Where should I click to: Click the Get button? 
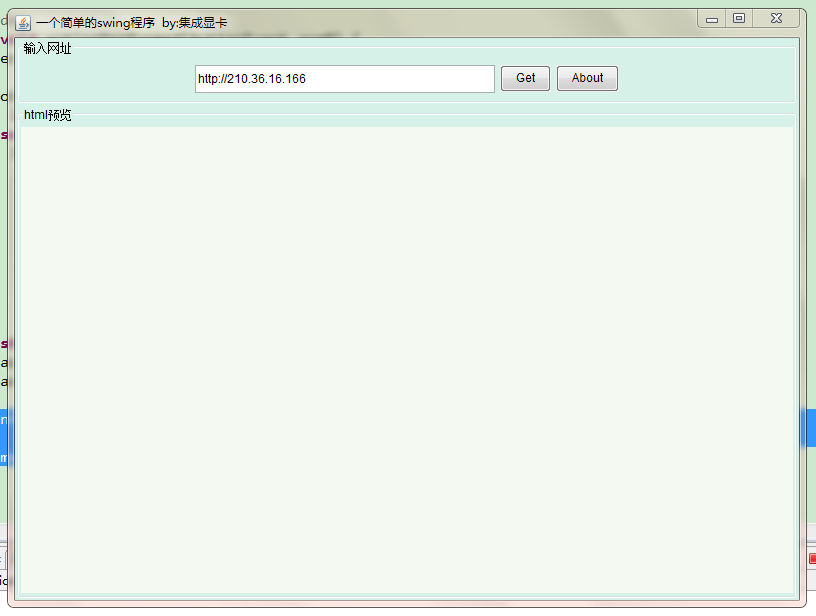click(525, 79)
